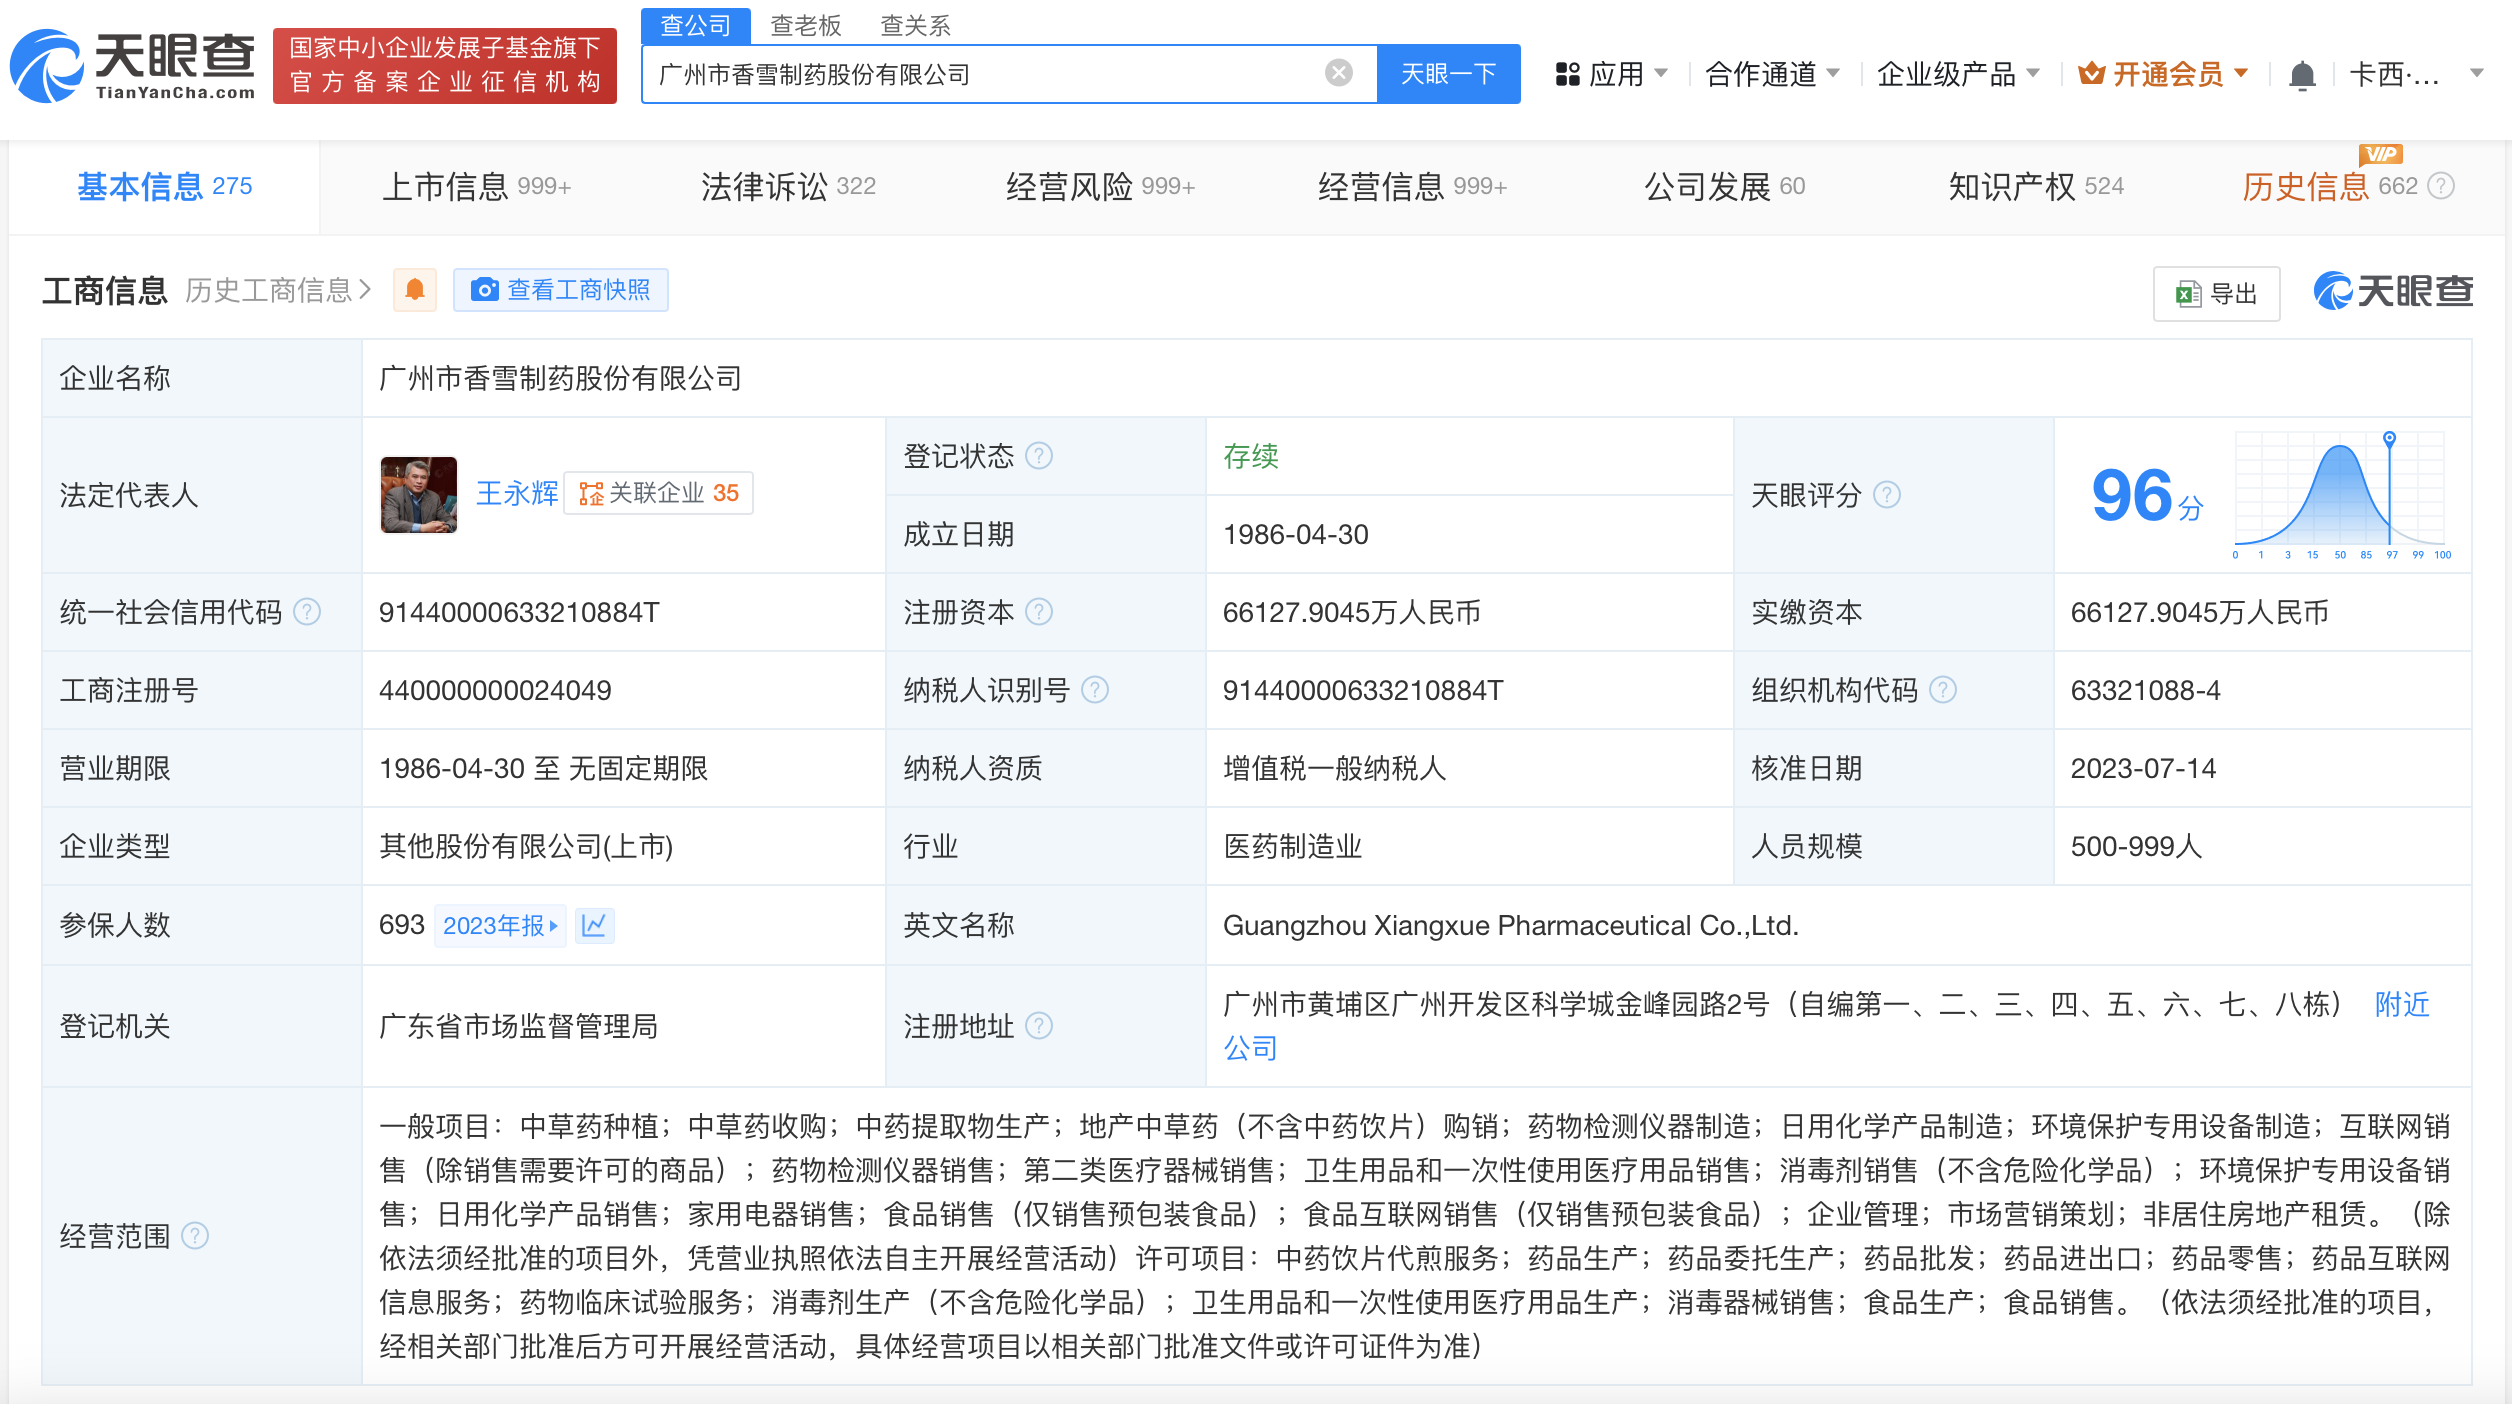Select the 查老板 search tab
Screen dimensions: 2512x1404
pyautogui.click(x=806, y=25)
